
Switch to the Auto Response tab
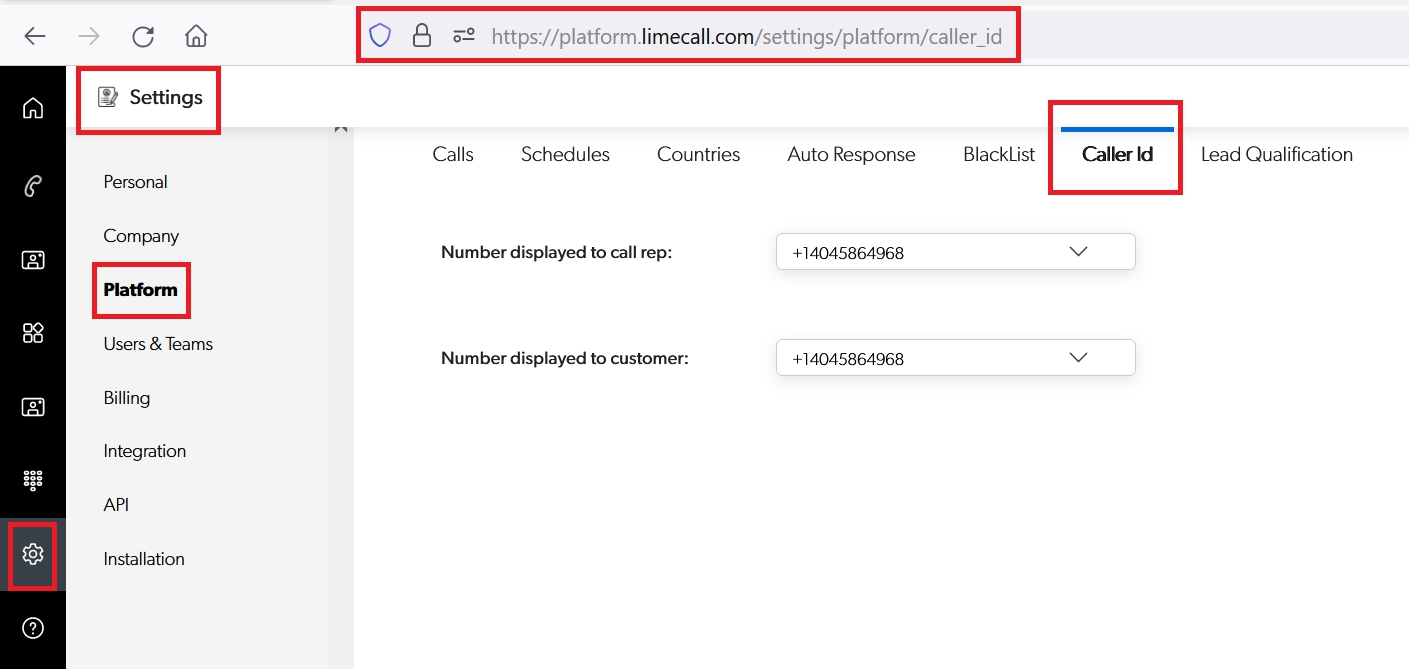tap(851, 155)
